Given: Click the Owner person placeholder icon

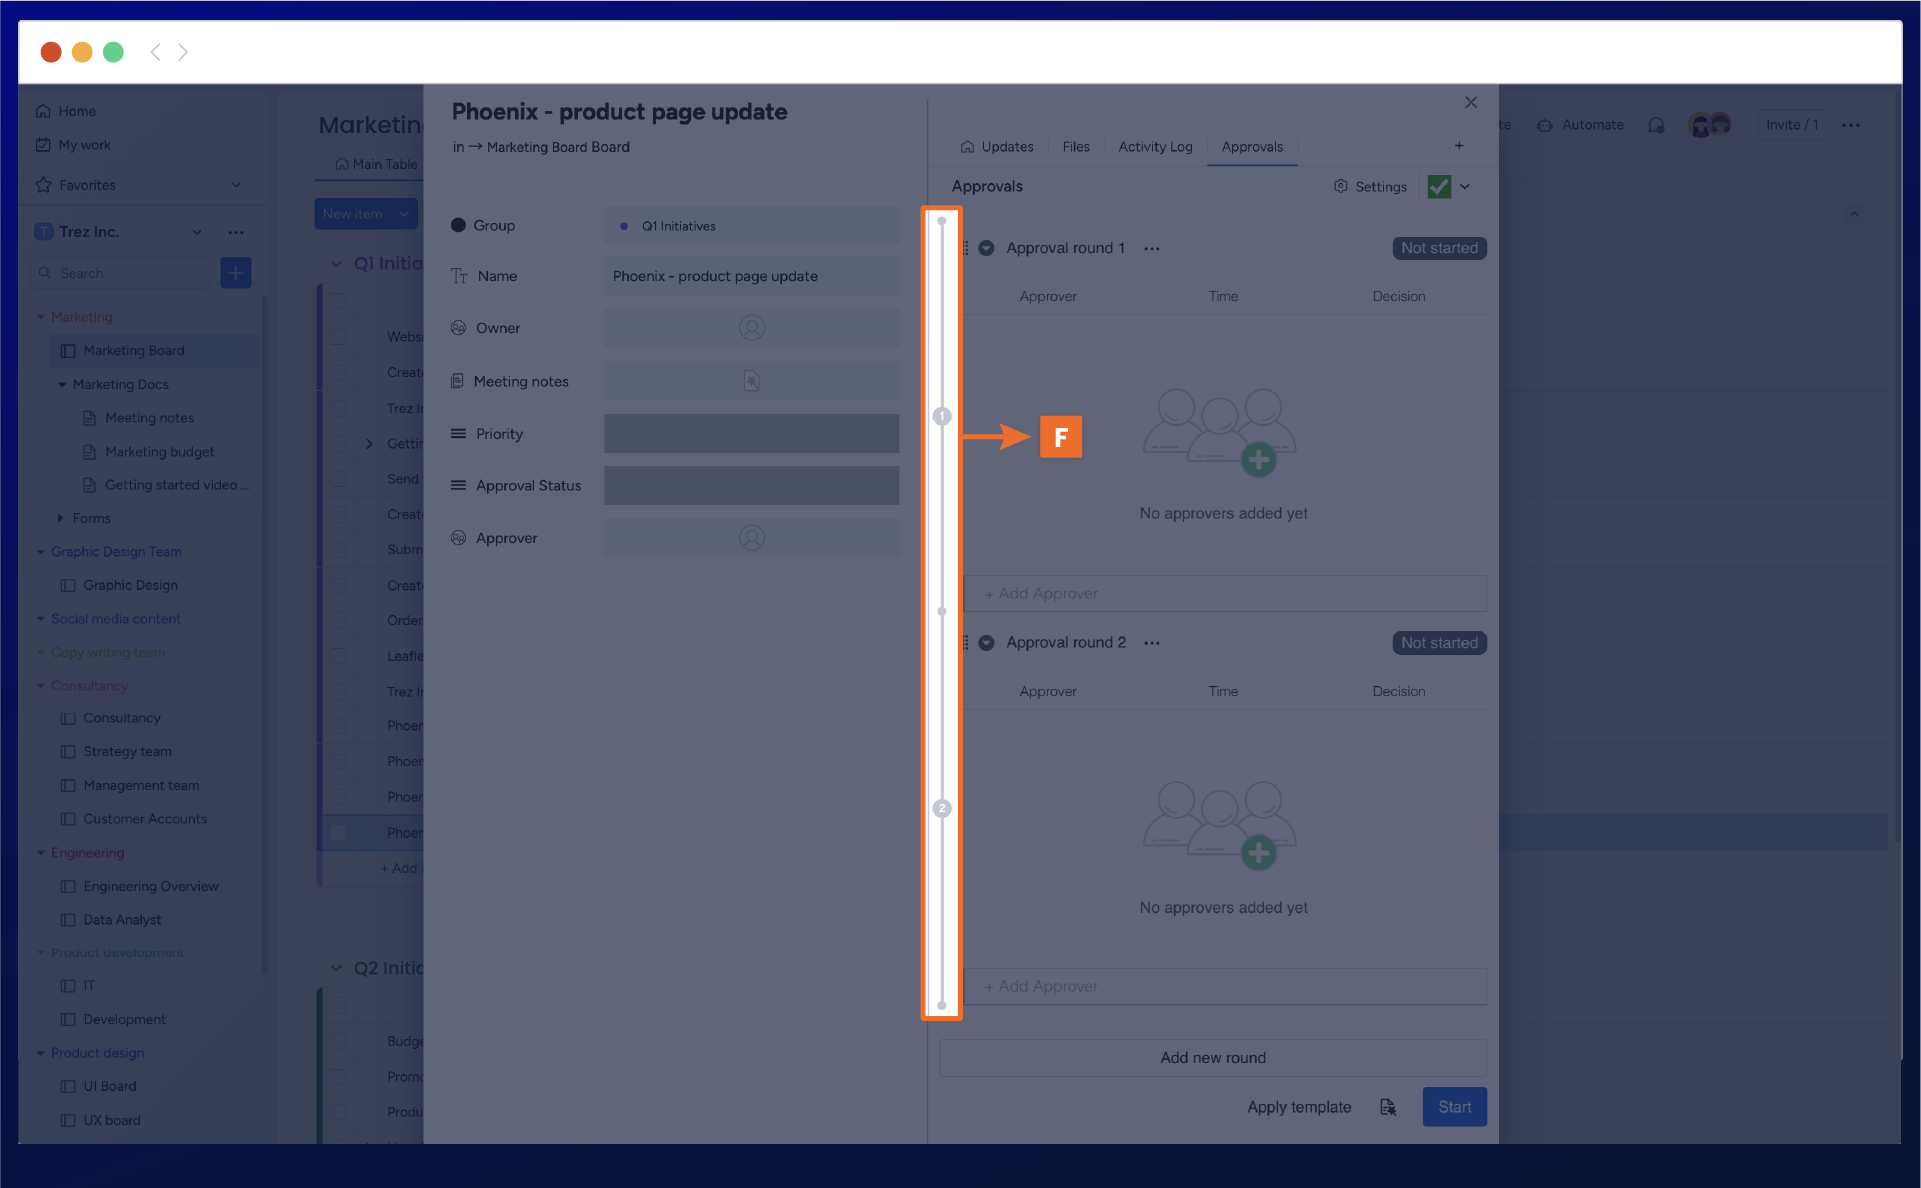Looking at the screenshot, I should 751,328.
